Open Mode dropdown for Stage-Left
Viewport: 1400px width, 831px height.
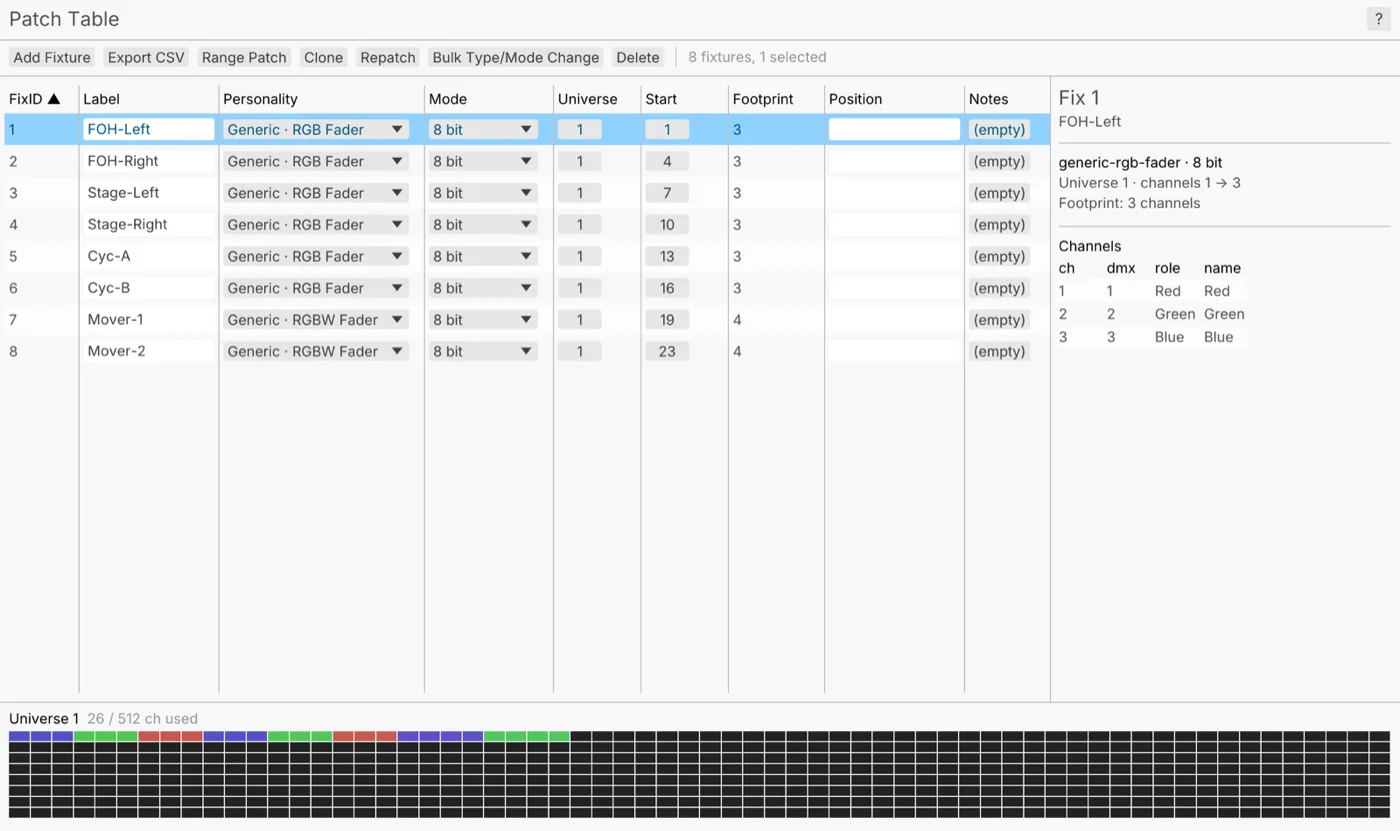click(x=483, y=193)
